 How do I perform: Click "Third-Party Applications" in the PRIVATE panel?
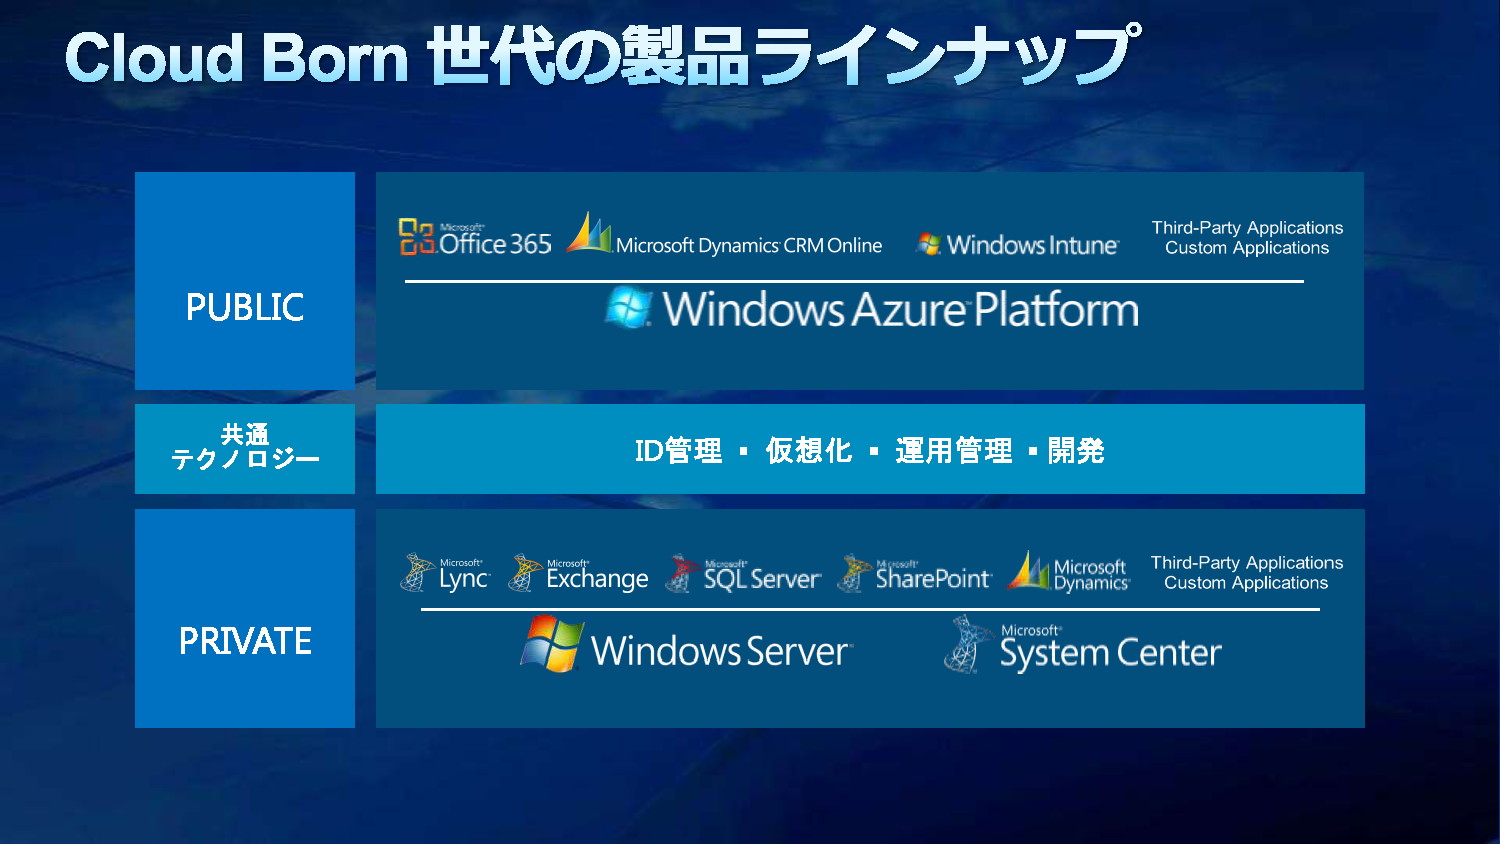1247,563
